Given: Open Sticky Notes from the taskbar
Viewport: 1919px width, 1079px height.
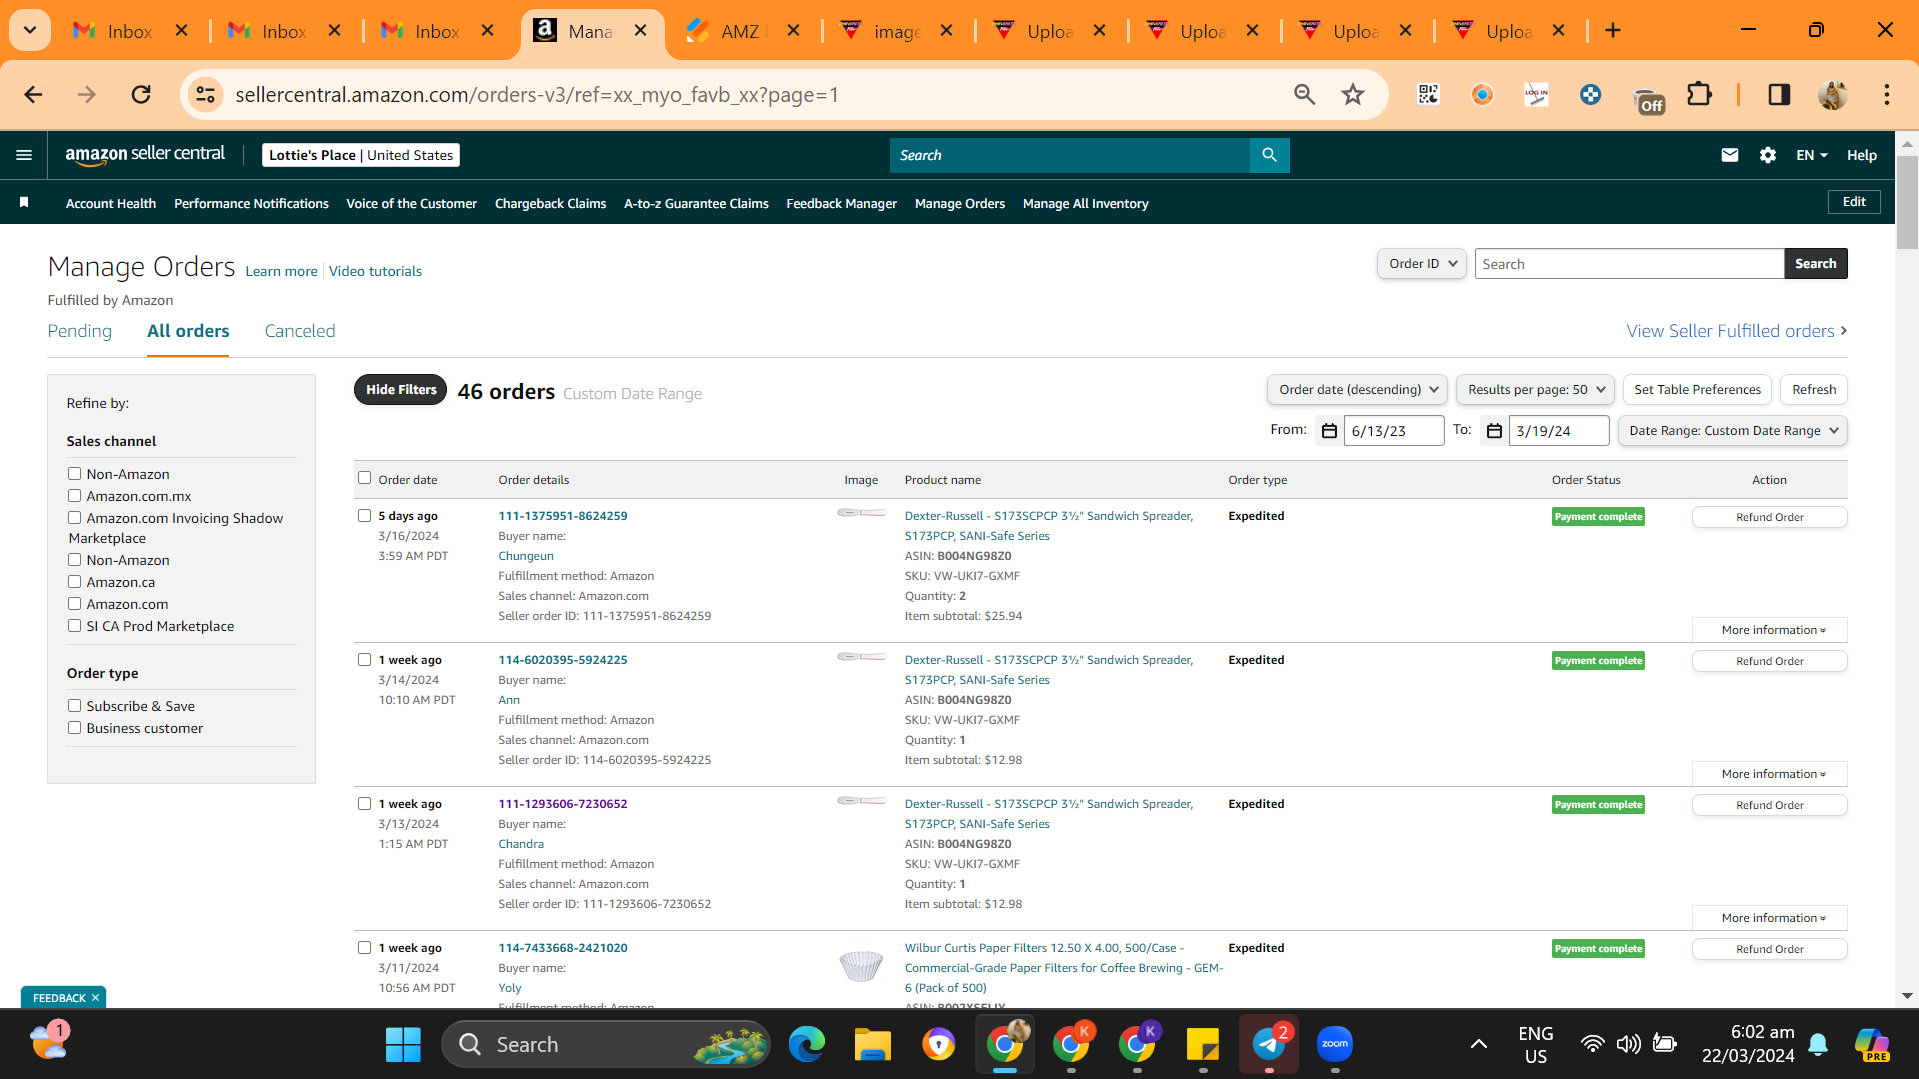Looking at the screenshot, I should [1203, 1045].
